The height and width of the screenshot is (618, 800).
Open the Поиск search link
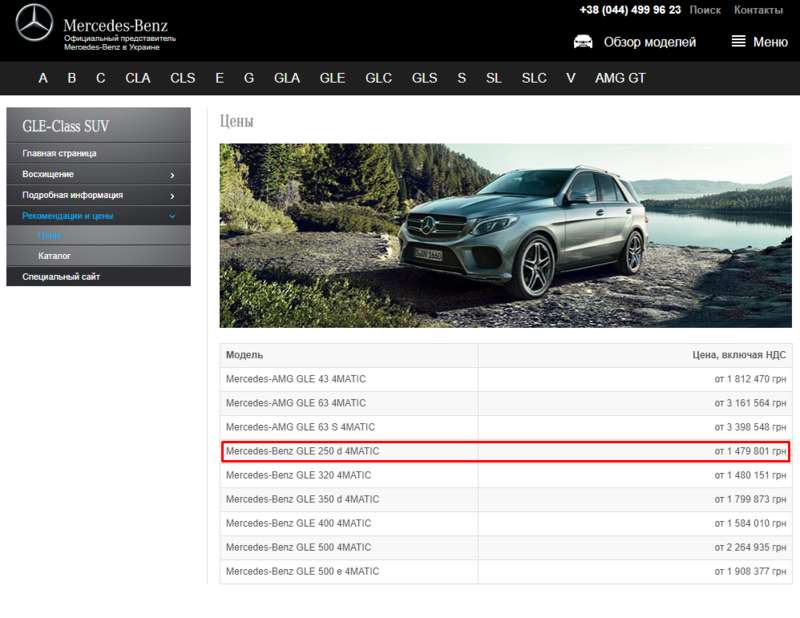(705, 10)
